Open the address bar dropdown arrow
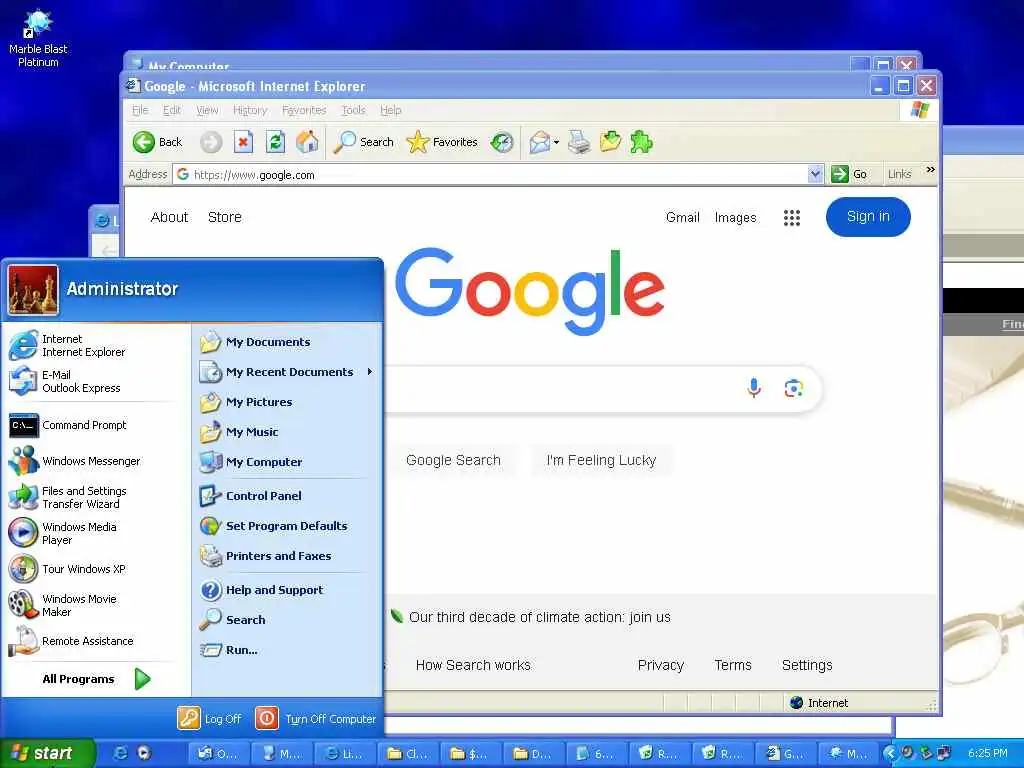1024x768 pixels. [814, 174]
